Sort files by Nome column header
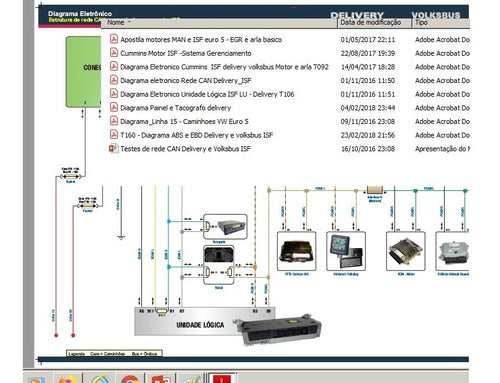The height and width of the screenshot is (383, 500). [219, 23]
